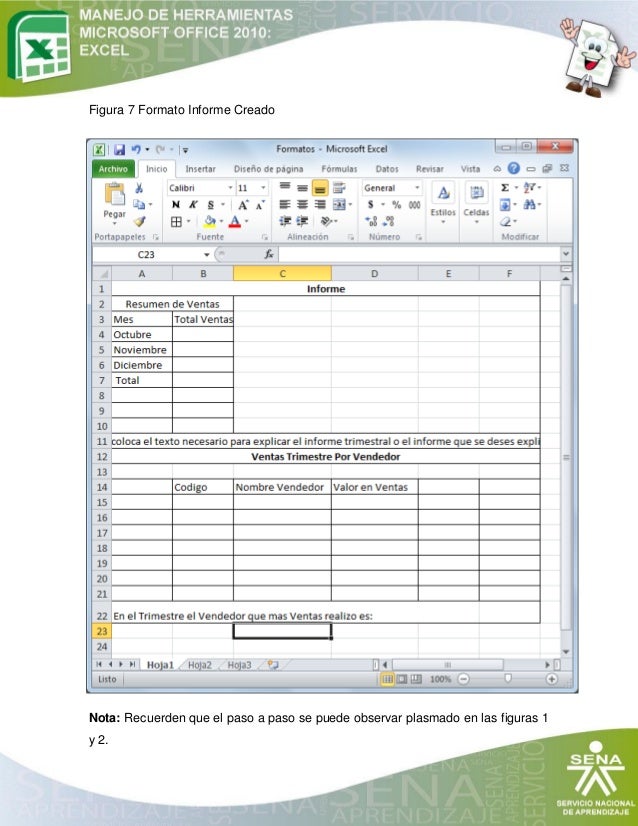Switch to the Insertar tab
Screen dimensions: 638x826
click(200, 169)
